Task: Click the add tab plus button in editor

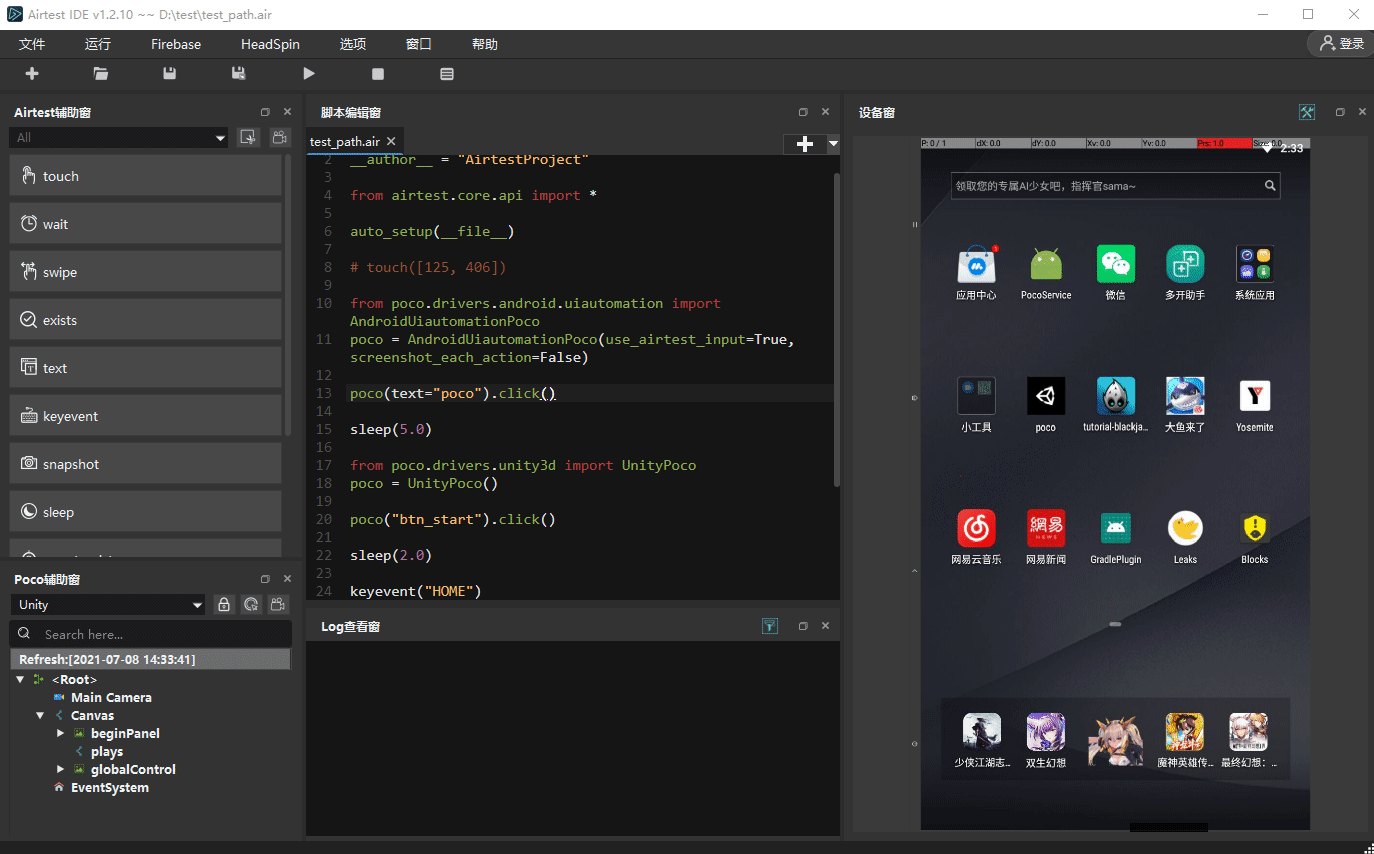Action: pos(804,144)
